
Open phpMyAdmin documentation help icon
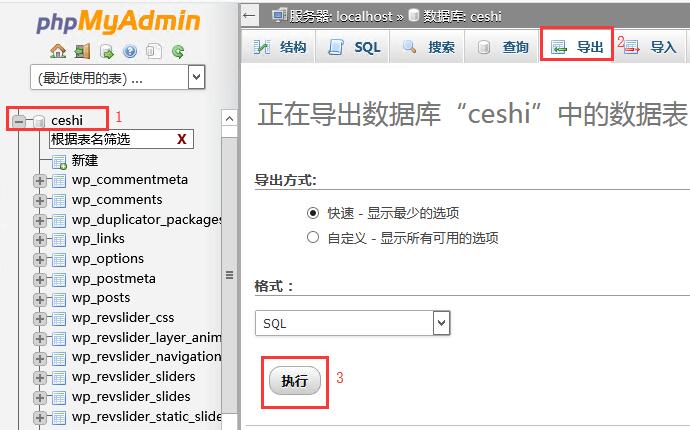(x=129, y=51)
